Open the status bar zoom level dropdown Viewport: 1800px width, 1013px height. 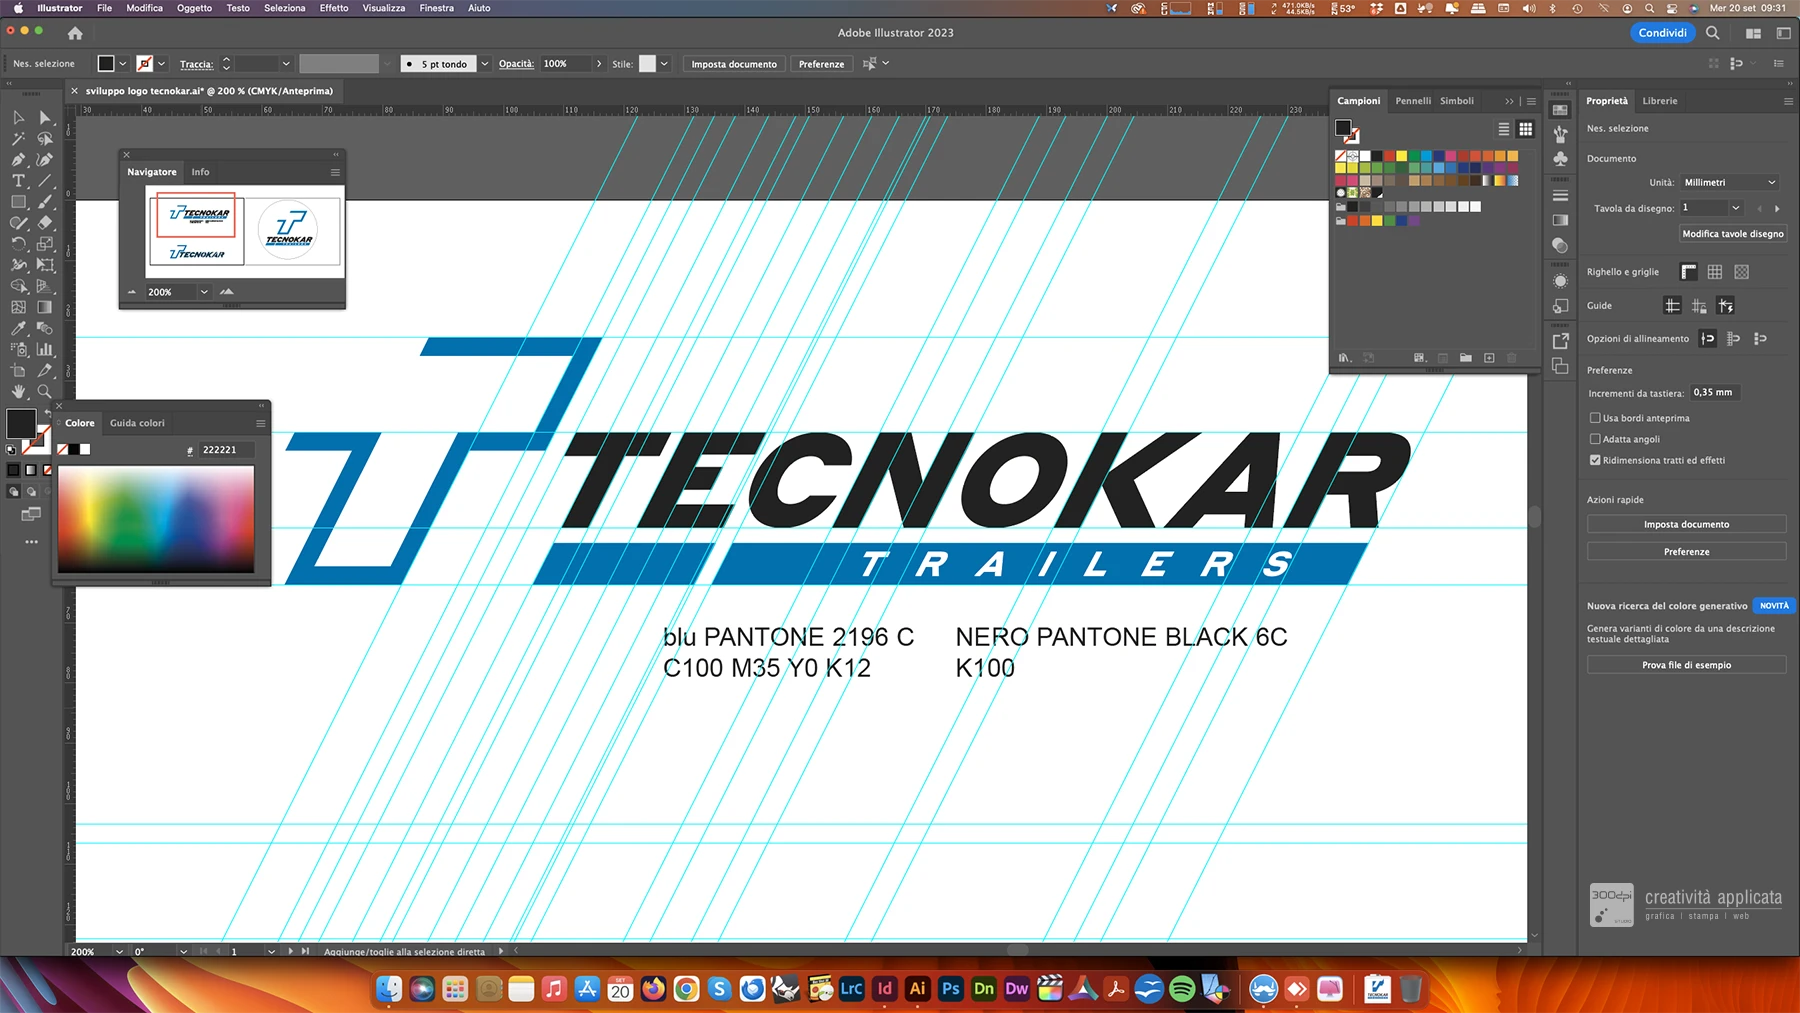(119, 952)
